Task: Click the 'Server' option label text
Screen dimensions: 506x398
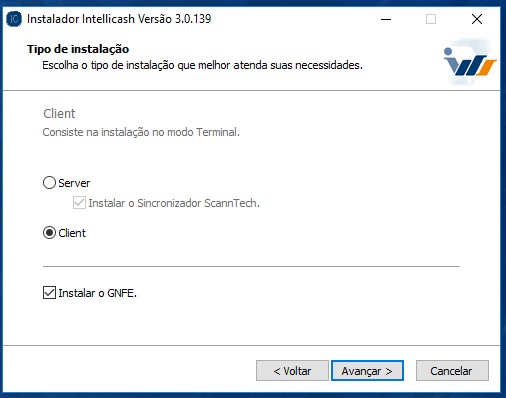Action: click(74, 183)
